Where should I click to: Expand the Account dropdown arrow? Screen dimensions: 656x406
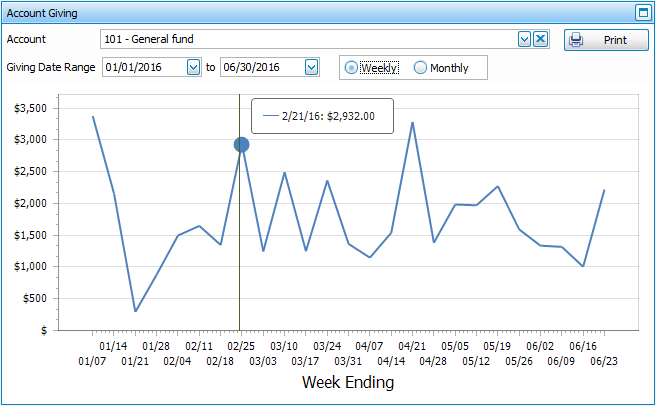[x=524, y=39]
